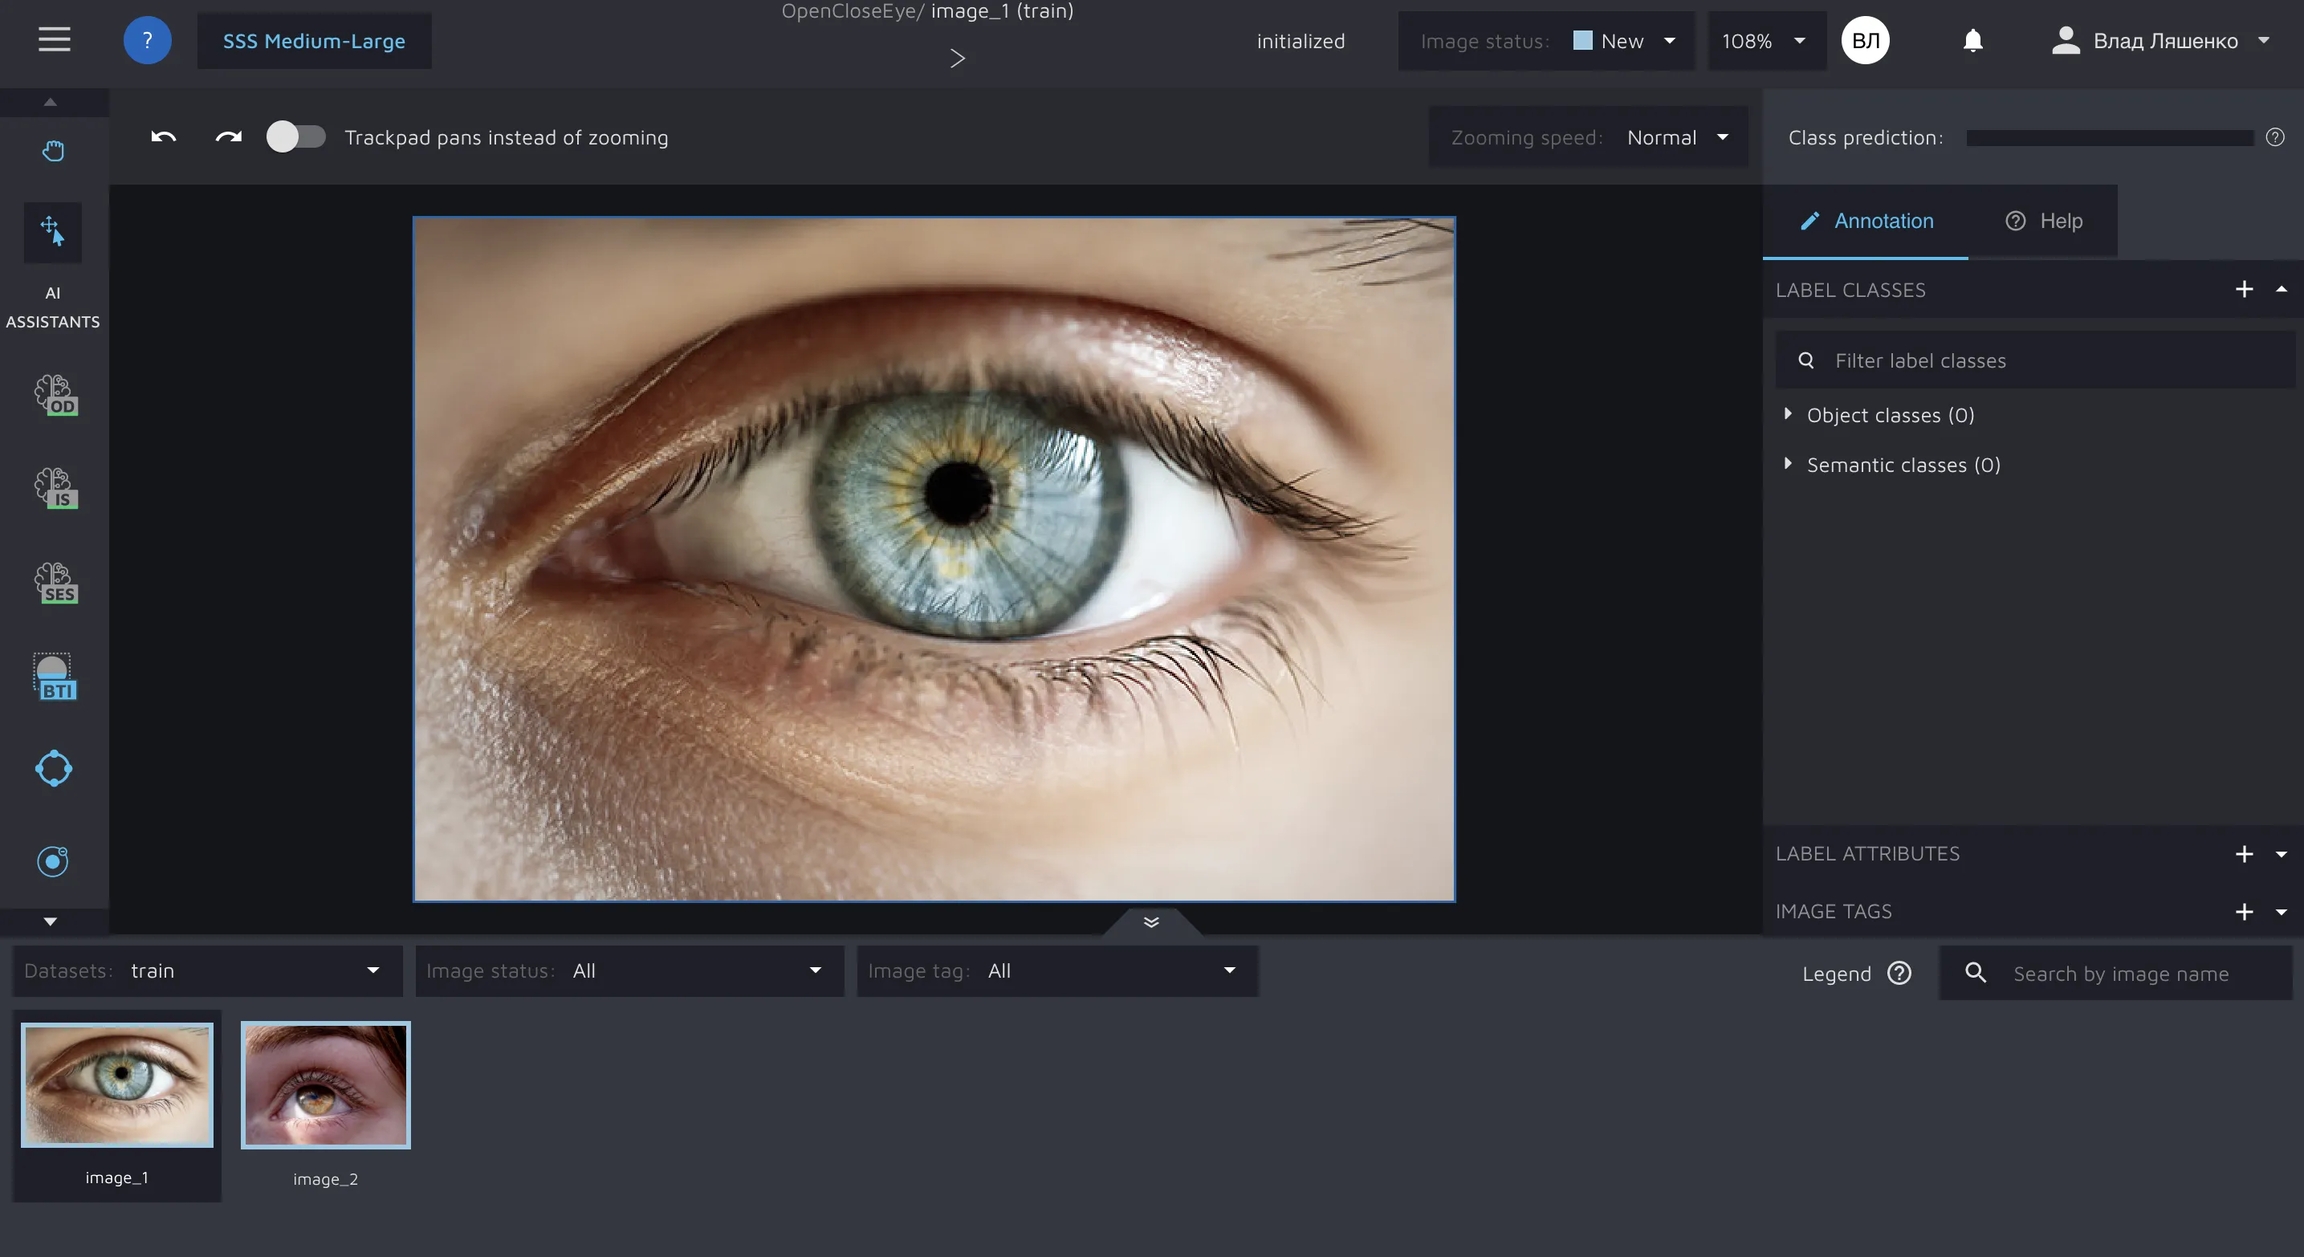The image size is (2304, 1257).
Task: Switch to the Annotation tab
Action: click(1866, 221)
